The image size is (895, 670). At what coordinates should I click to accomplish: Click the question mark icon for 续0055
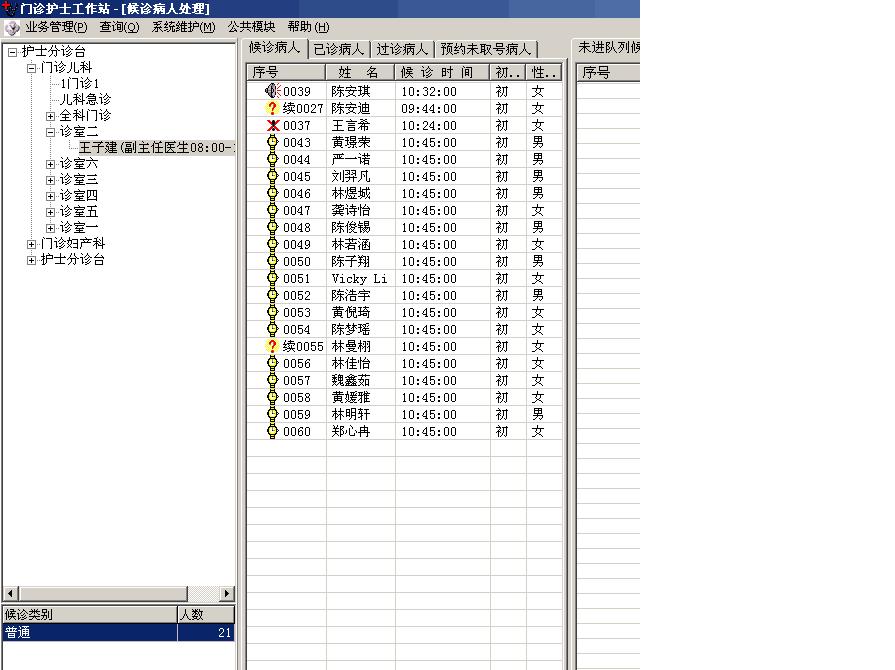(272, 346)
